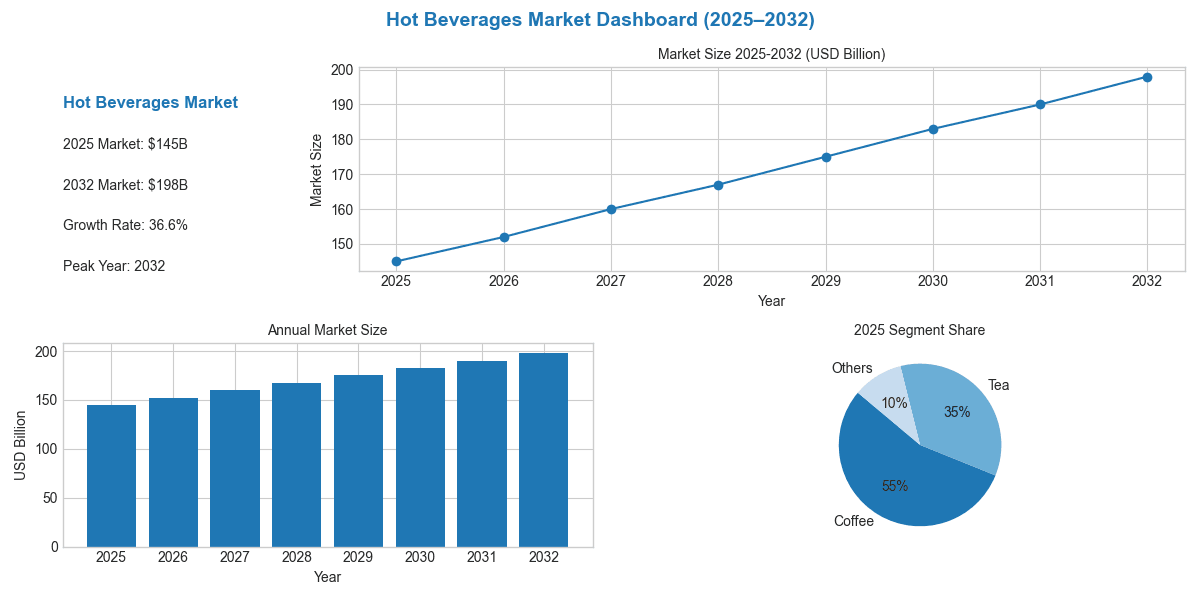The width and height of the screenshot is (1200, 600).
Task: Select the Hot Beverages Market sidebar heading
Action: [150, 102]
